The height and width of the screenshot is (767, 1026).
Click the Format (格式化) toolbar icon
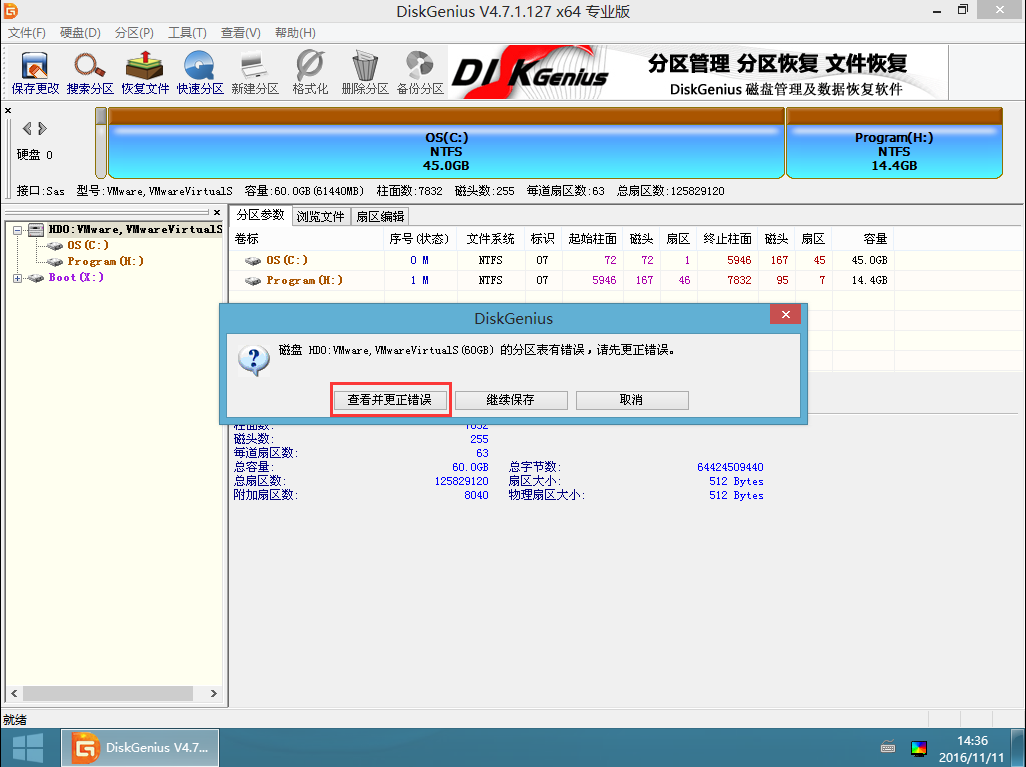point(310,73)
